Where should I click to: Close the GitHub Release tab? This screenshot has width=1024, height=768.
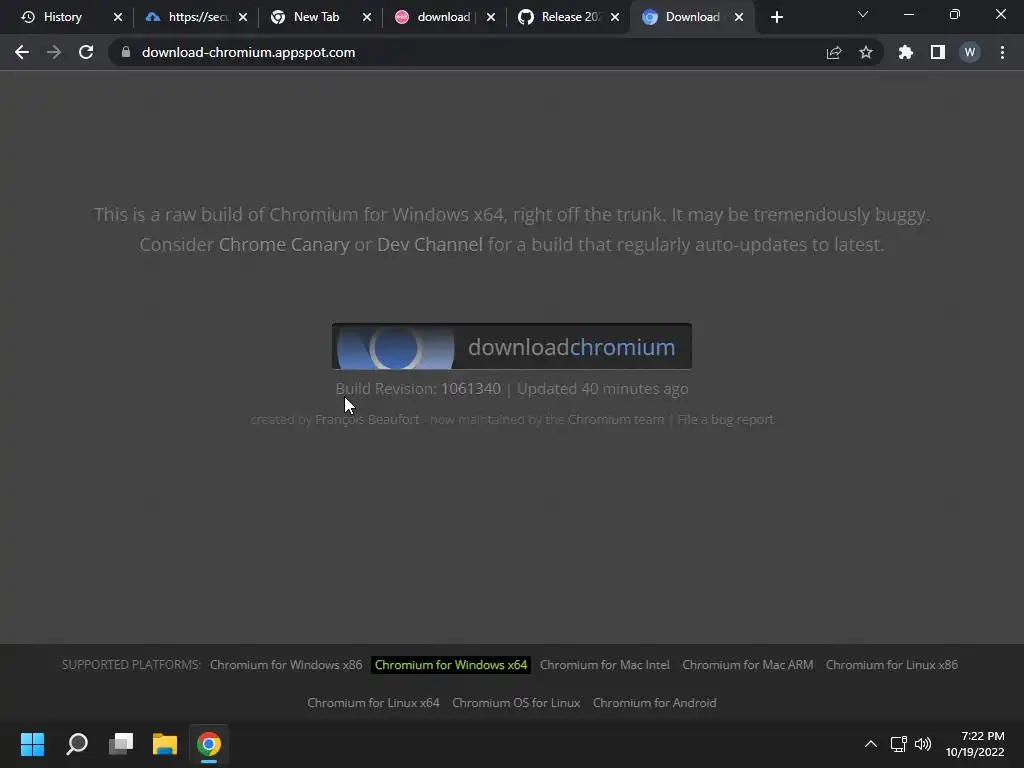615,17
